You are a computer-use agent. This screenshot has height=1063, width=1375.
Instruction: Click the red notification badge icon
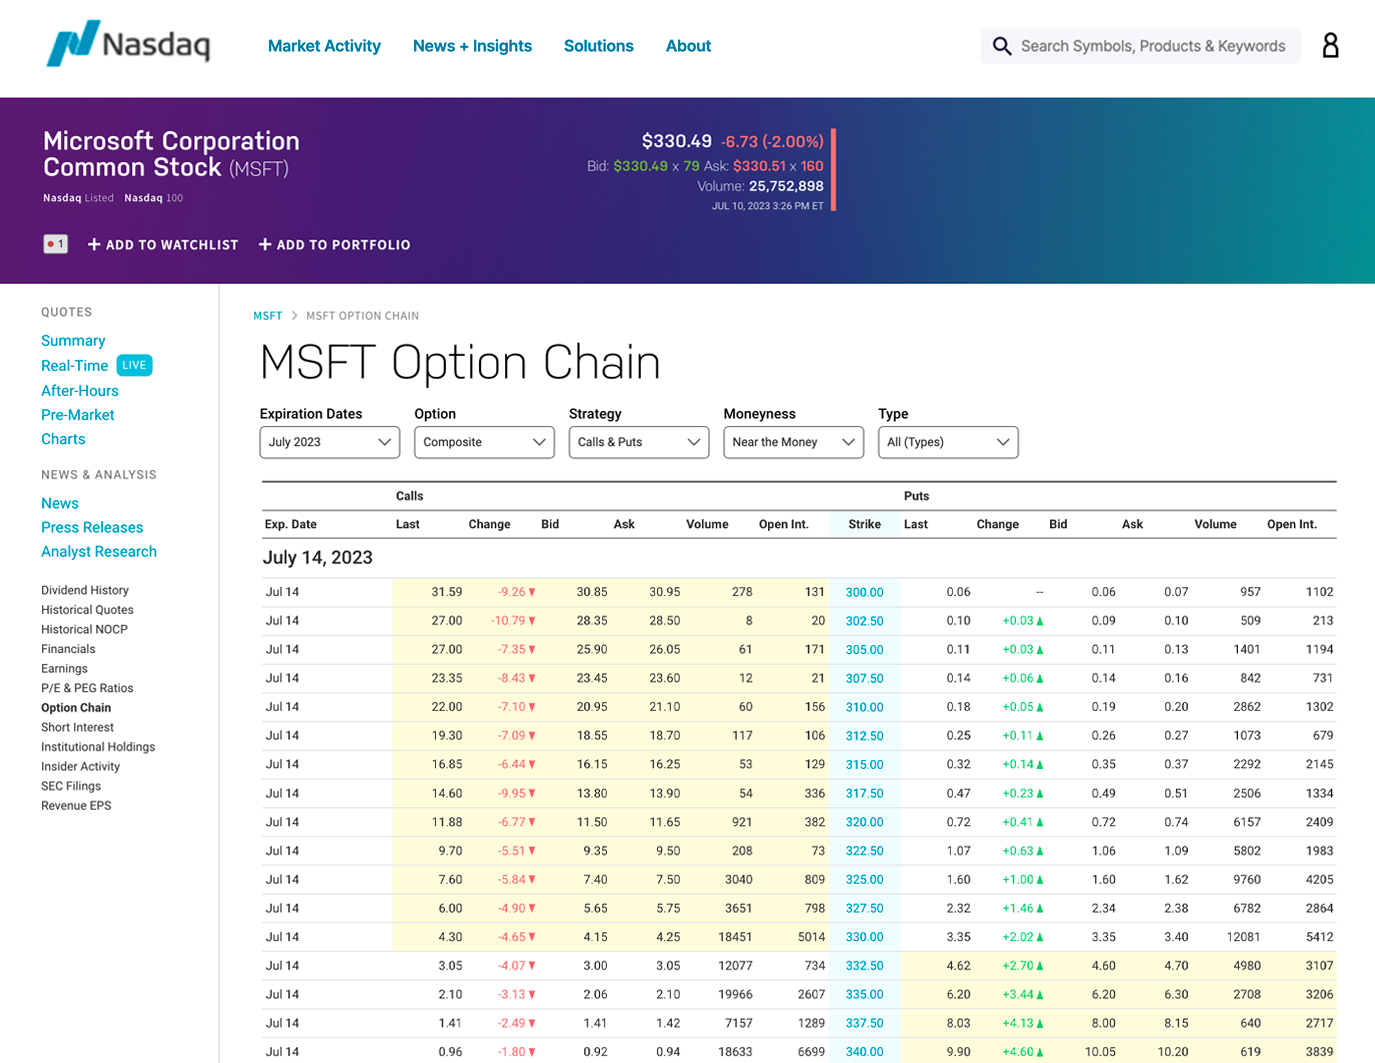(x=56, y=244)
